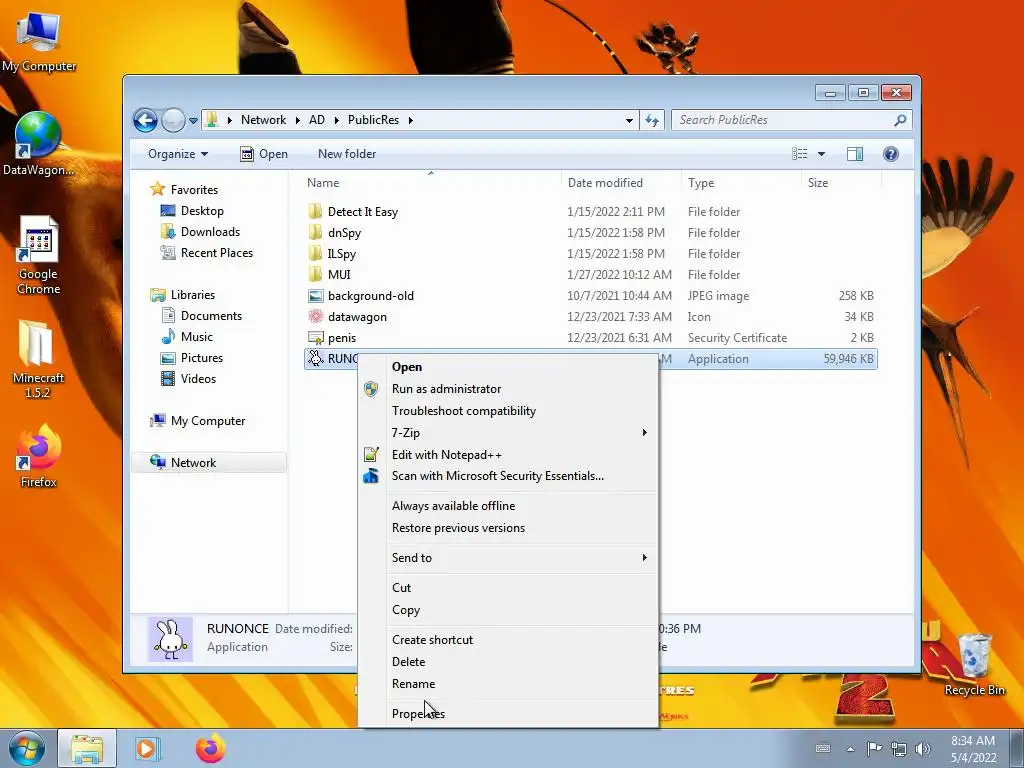Select Libraries in the navigation pane
1024x768 pixels.
pyautogui.click(x=193, y=295)
